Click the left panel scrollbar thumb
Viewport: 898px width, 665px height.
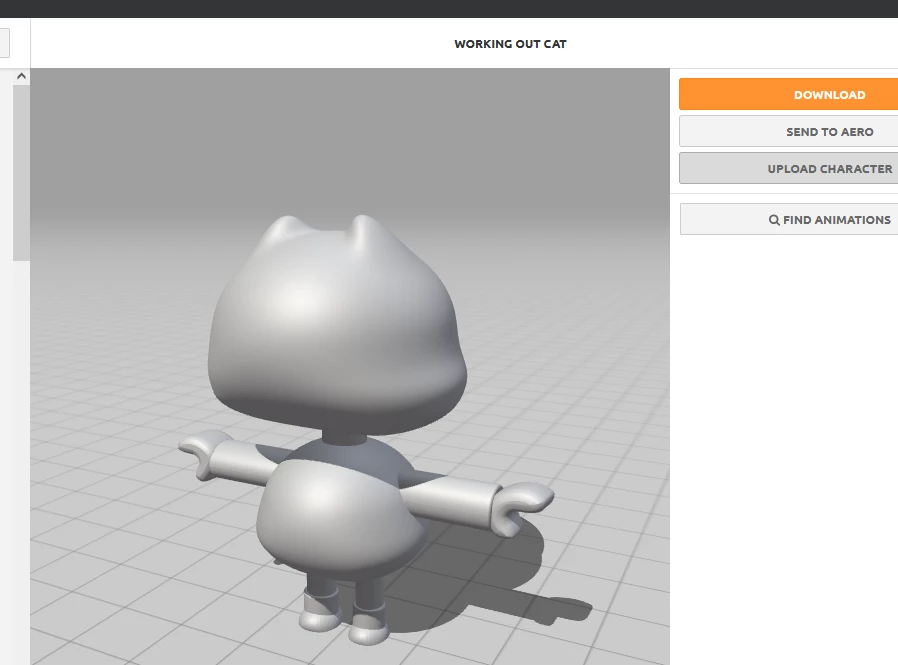click(x=21, y=172)
